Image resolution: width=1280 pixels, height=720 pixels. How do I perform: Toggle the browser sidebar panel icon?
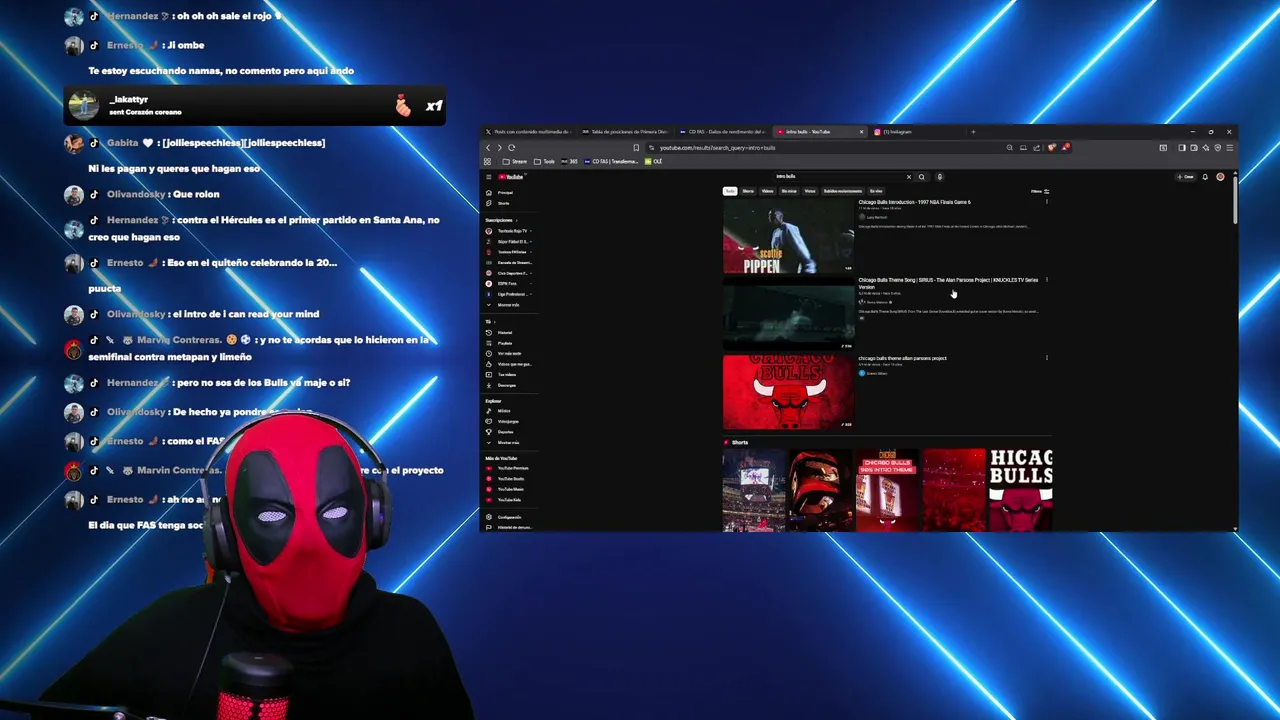coord(1182,148)
